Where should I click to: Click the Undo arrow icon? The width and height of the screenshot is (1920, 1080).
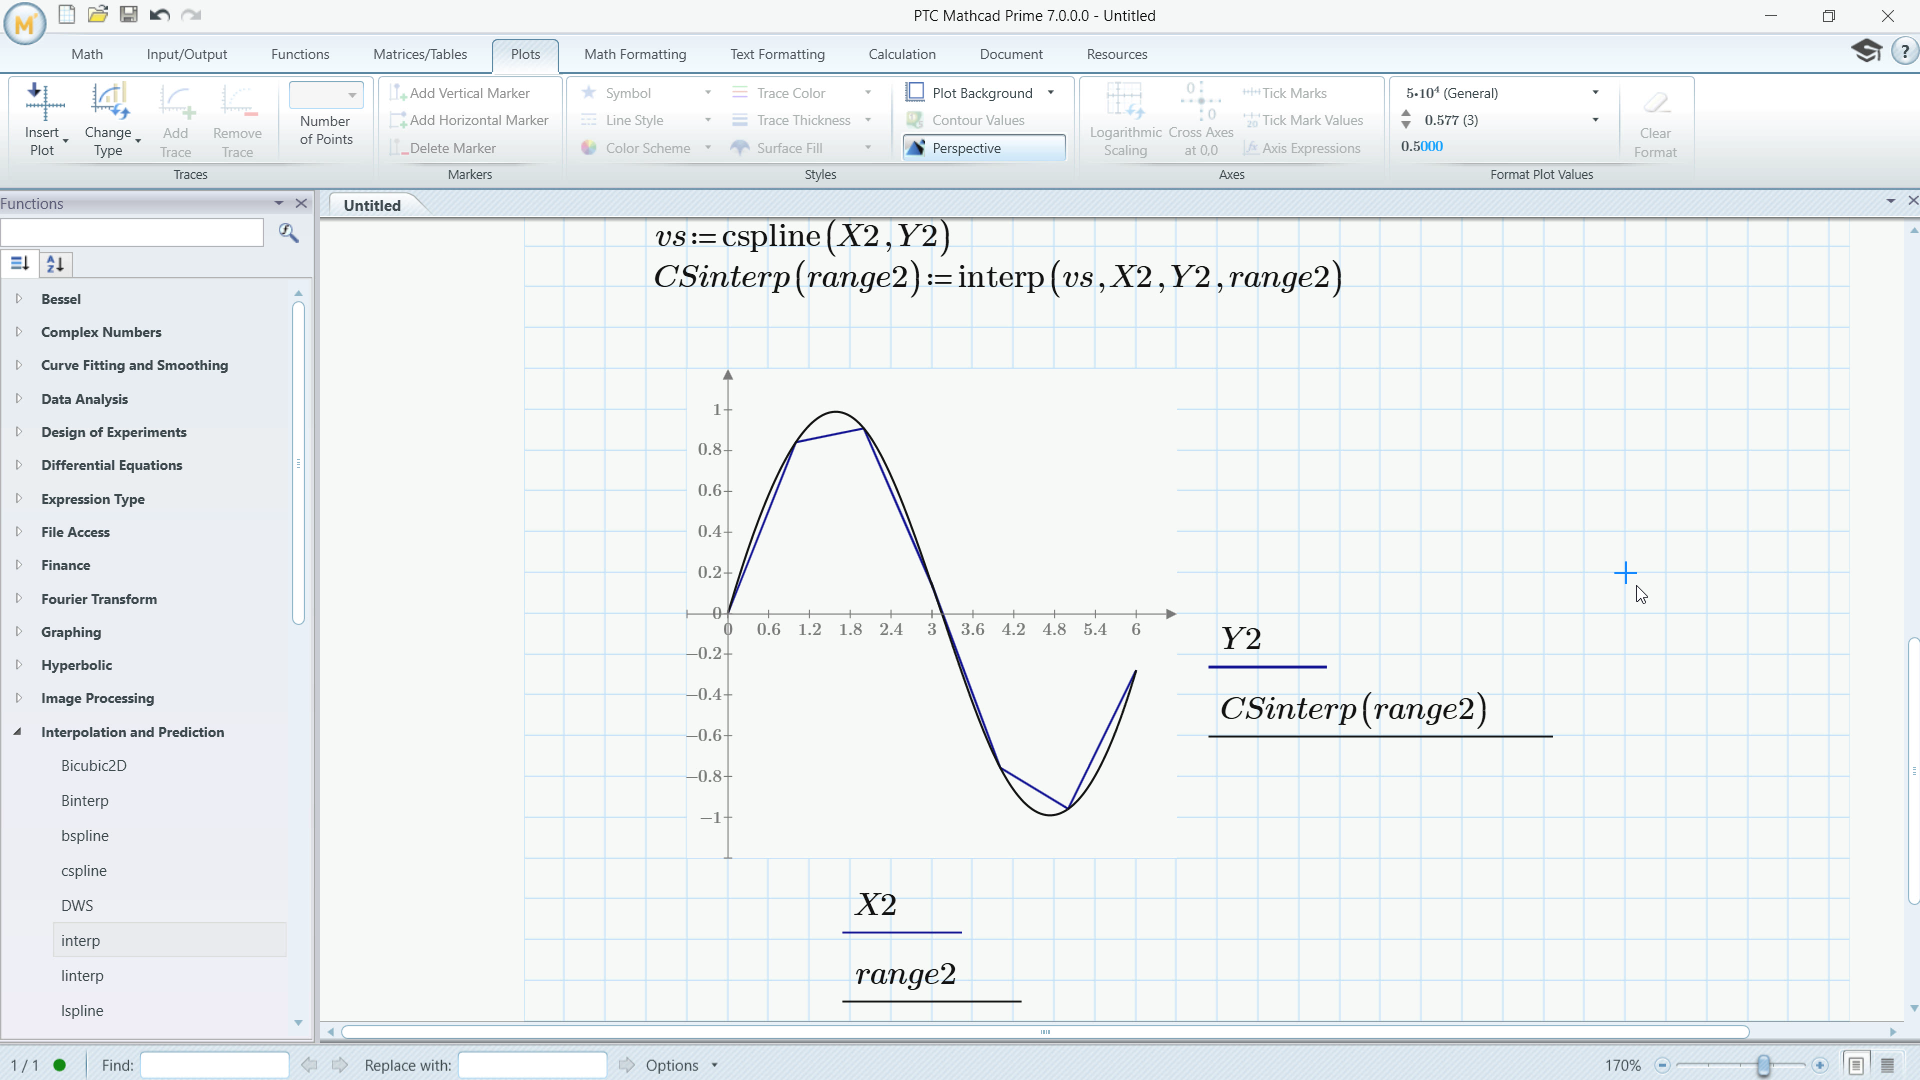pos(159,14)
